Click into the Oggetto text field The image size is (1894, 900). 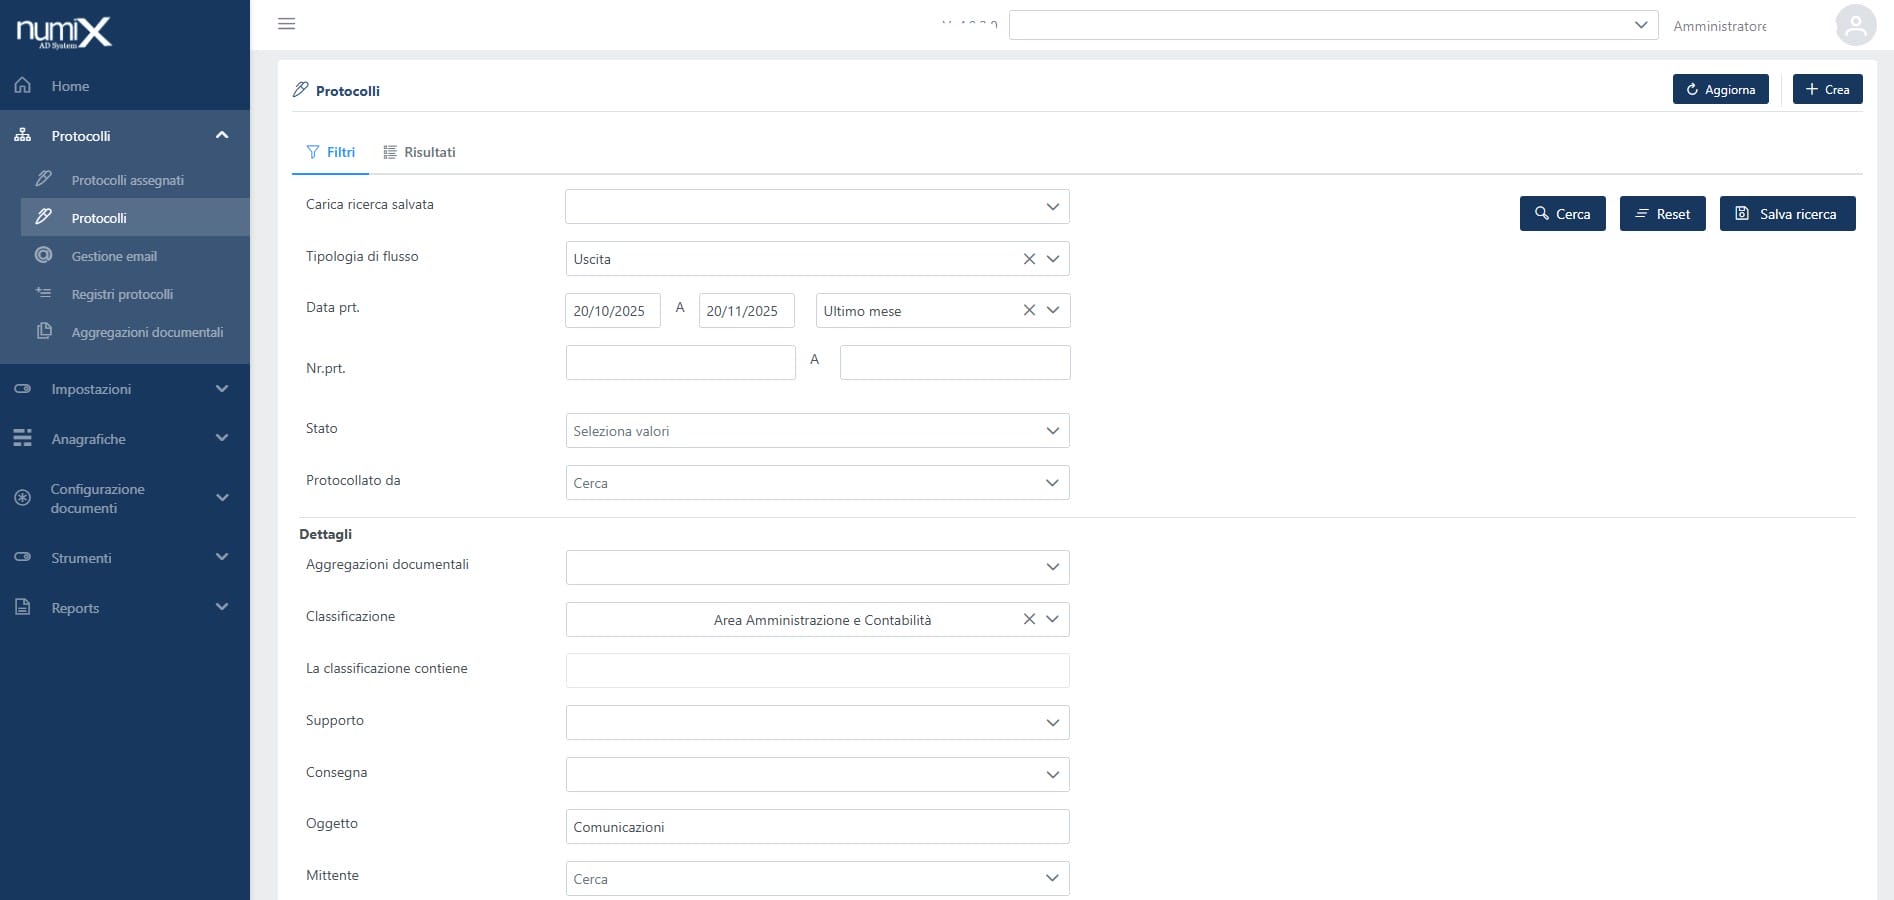tap(816, 827)
